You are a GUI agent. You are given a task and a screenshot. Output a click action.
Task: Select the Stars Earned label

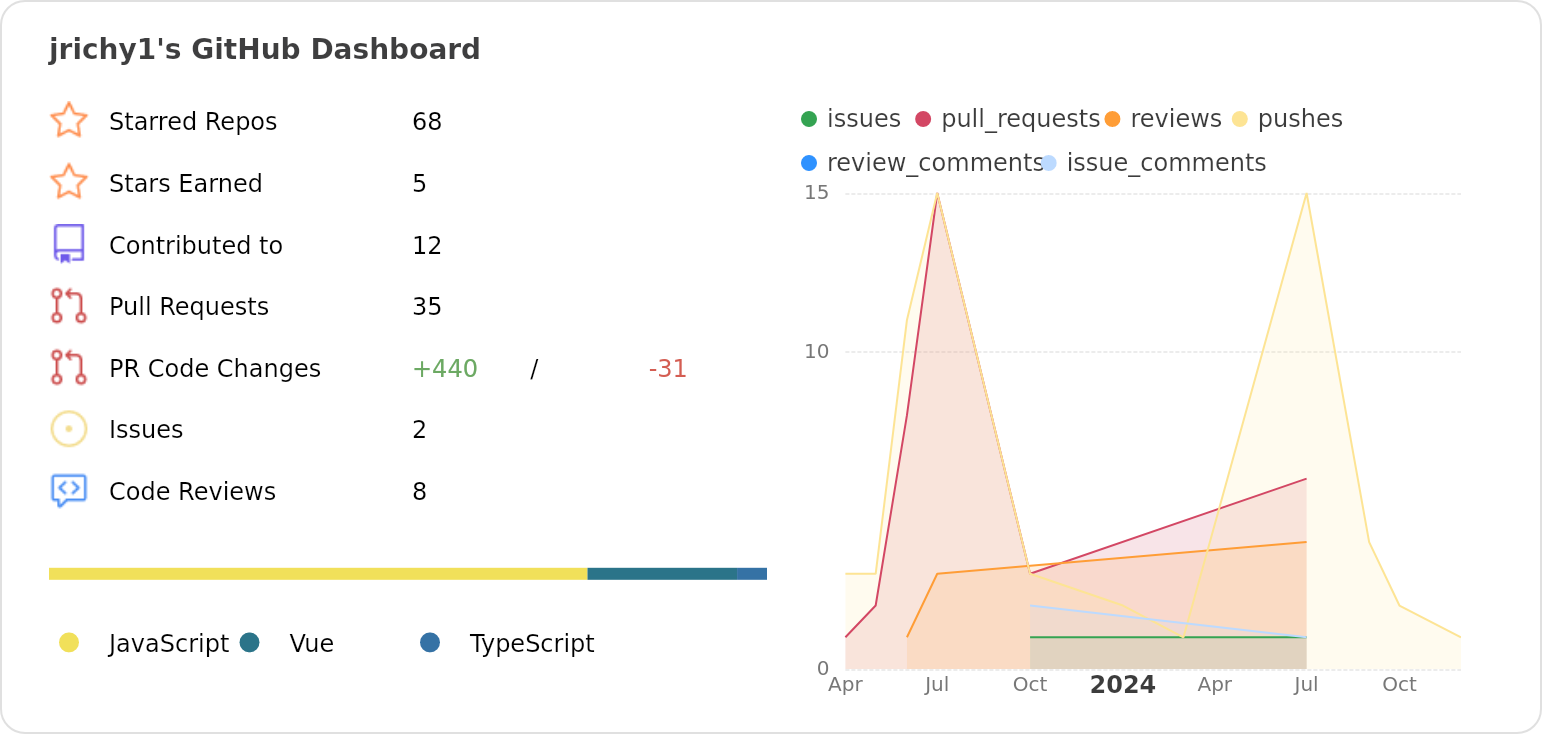tap(186, 184)
